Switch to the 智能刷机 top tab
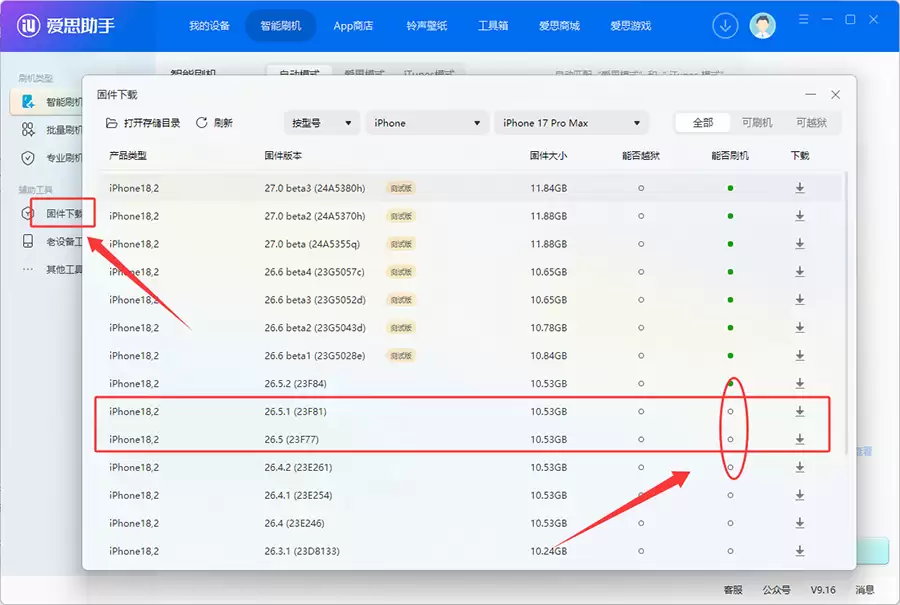Viewport: 900px width, 605px height. point(281,26)
